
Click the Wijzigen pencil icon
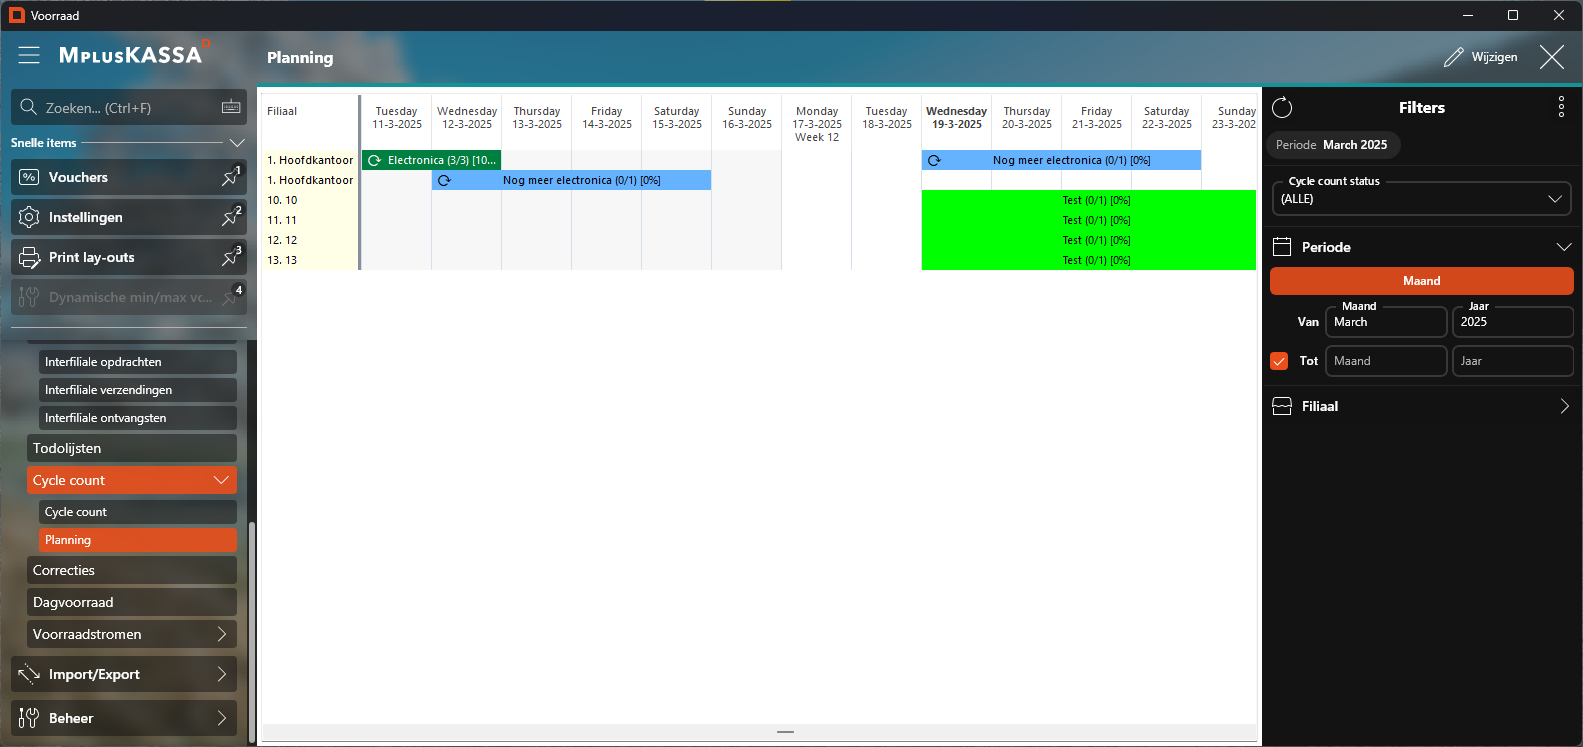click(x=1454, y=57)
